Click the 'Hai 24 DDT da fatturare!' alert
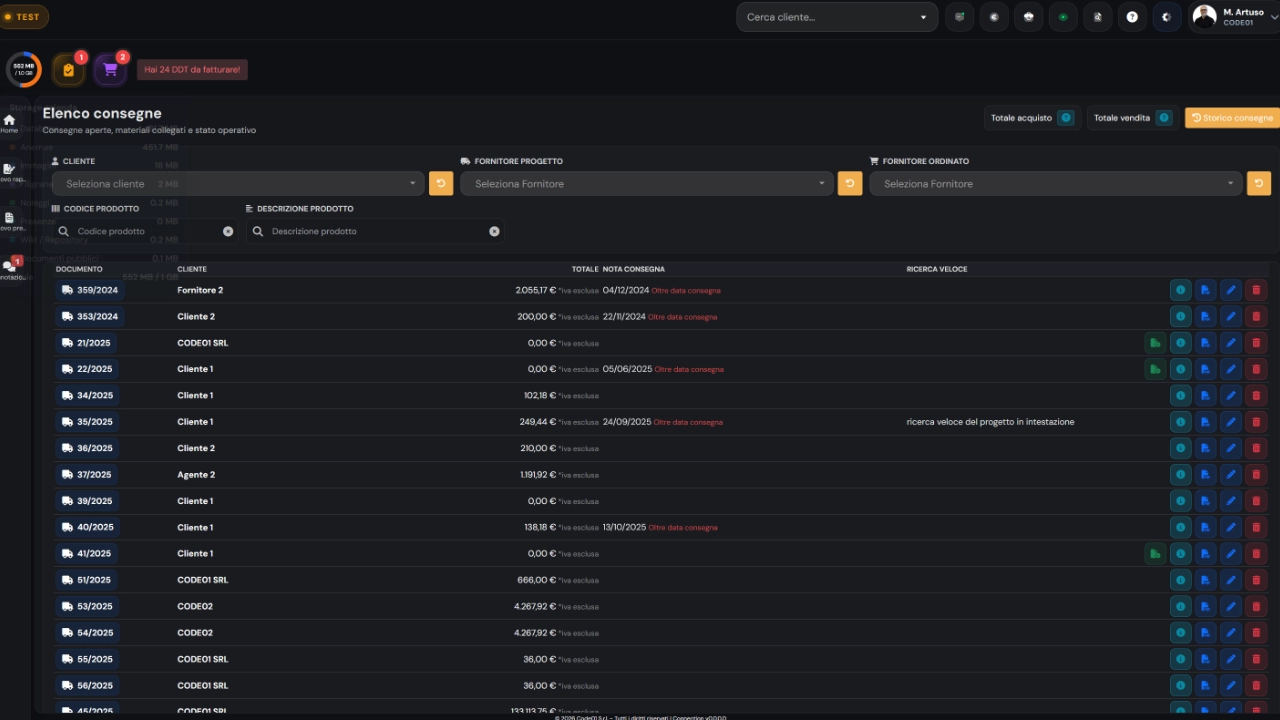Image resolution: width=1280 pixels, height=720 pixels. click(x=192, y=70)
